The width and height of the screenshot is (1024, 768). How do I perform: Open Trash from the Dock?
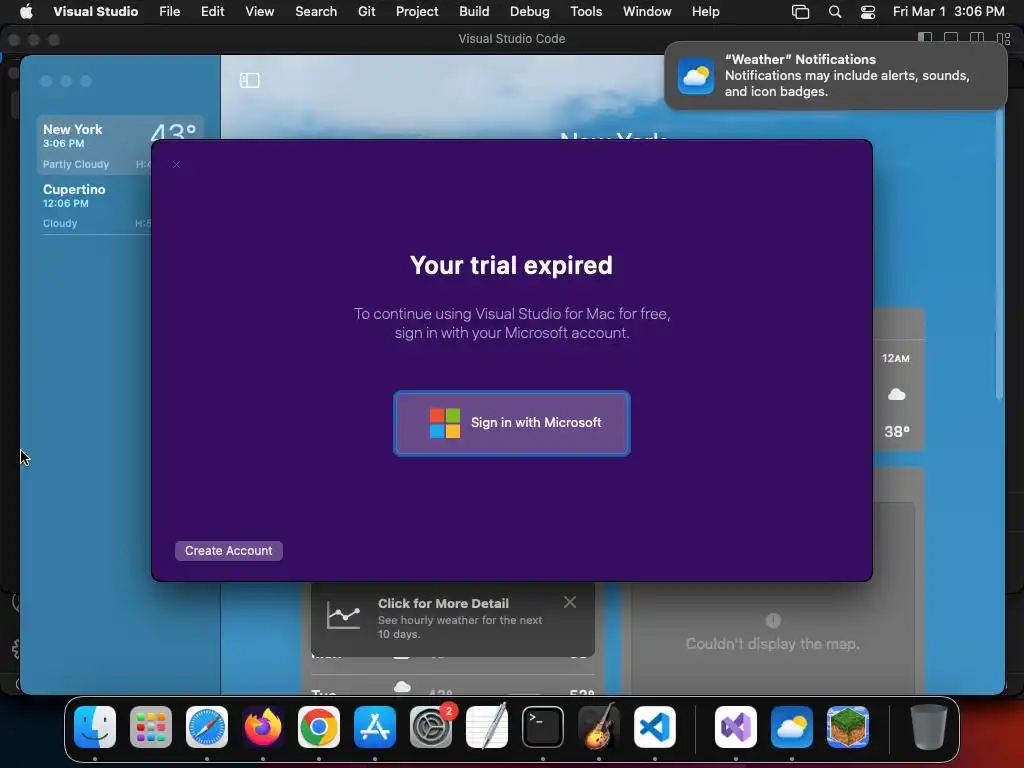click(928, 727)
